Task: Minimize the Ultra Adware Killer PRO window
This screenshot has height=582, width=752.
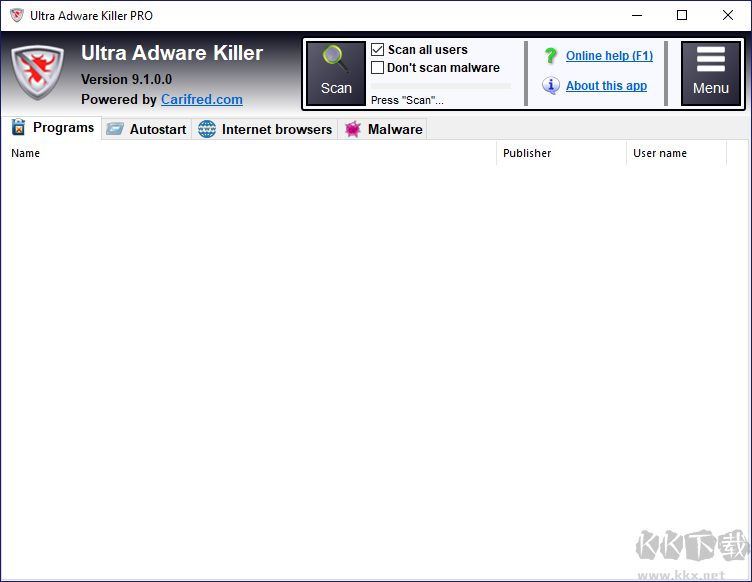Action: point(636,15)
